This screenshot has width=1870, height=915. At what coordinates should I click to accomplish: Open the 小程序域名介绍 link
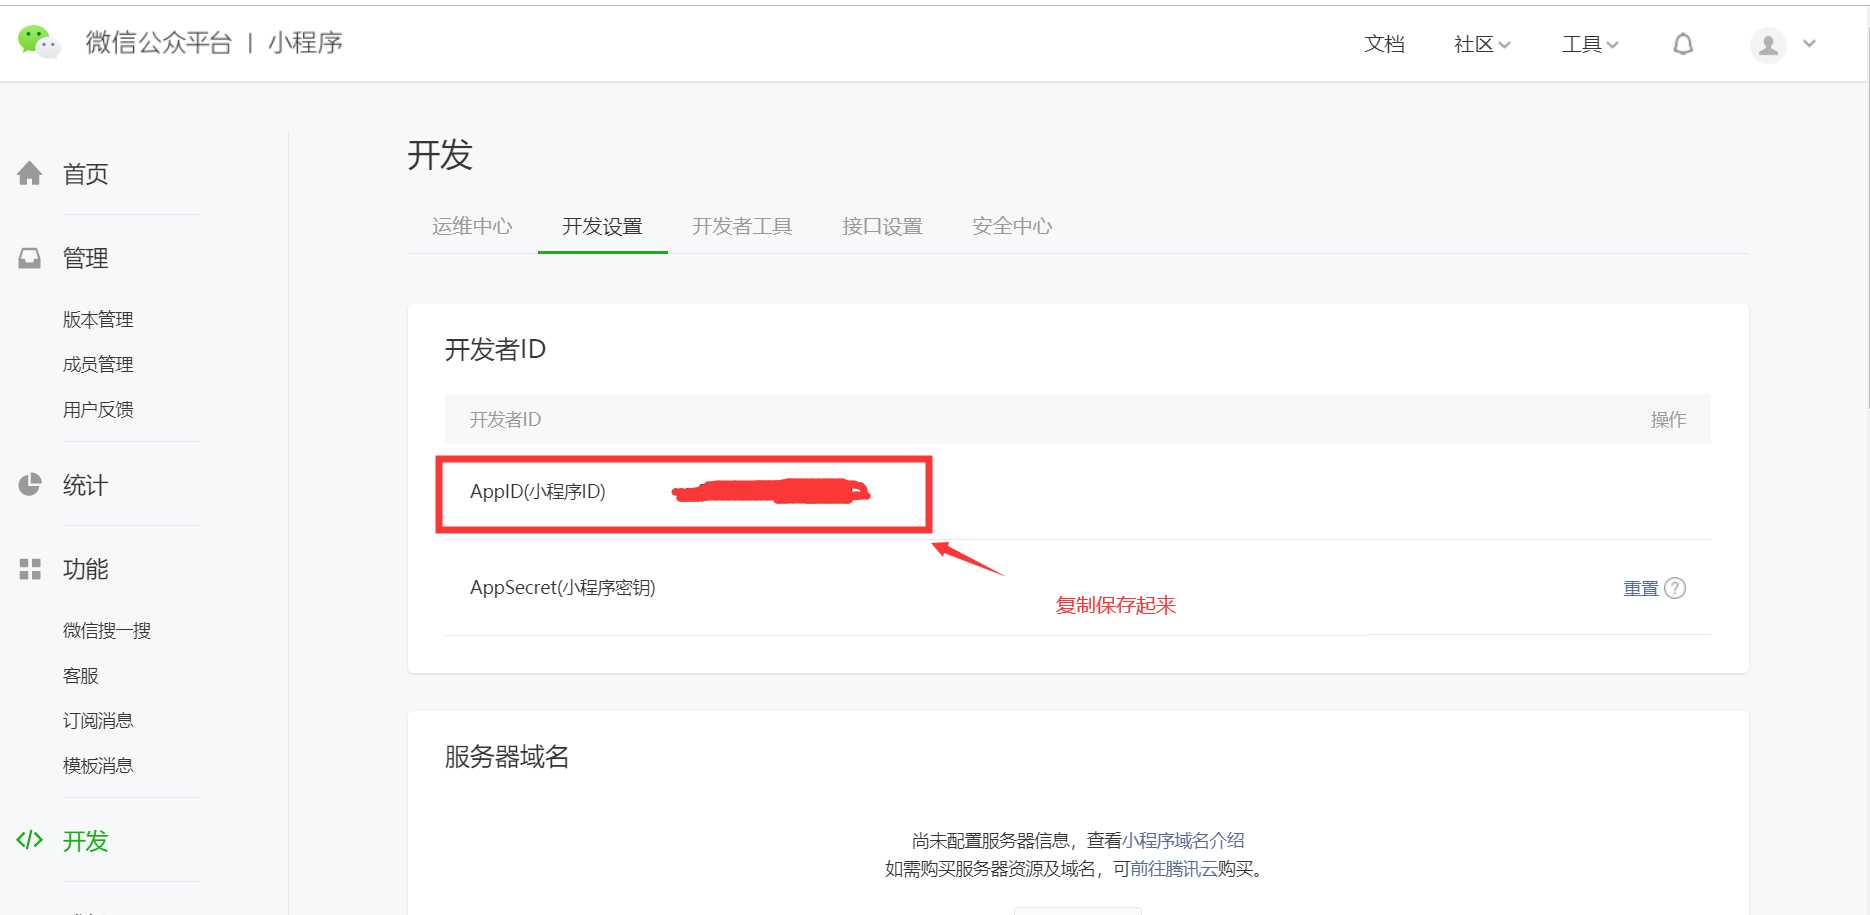point(1183,840)
